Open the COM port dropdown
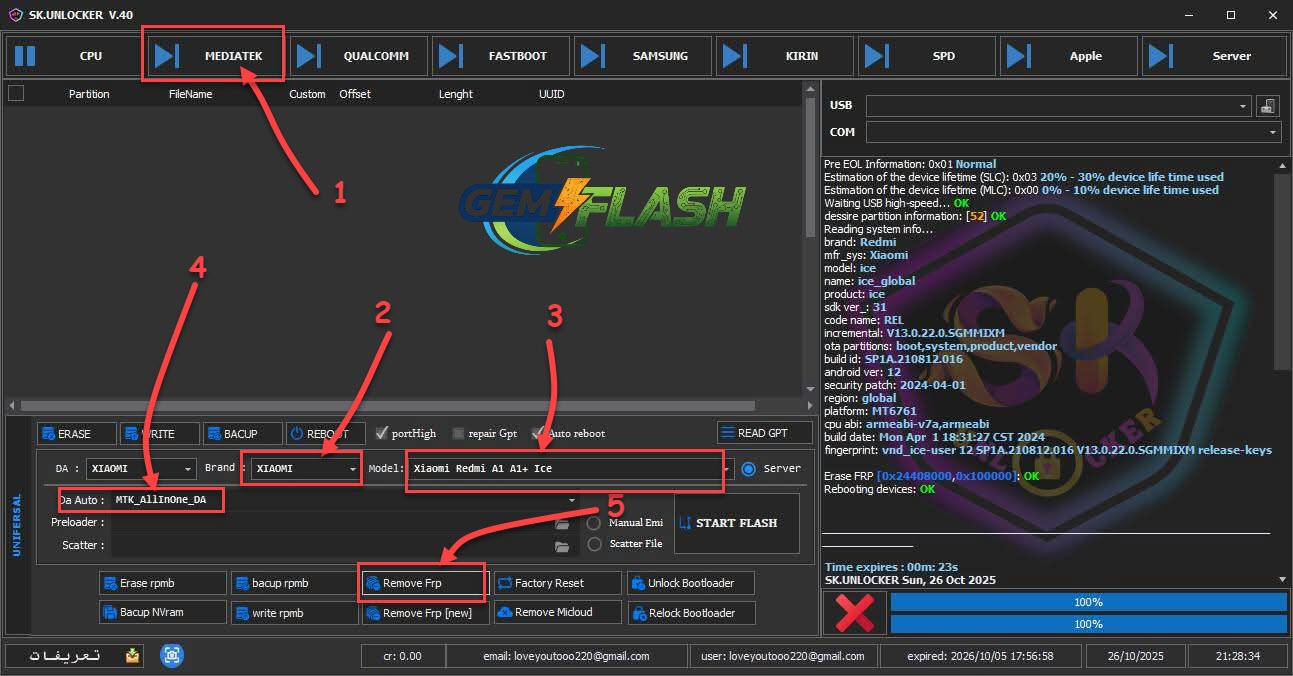This screenshot has height=676, width=1293. (x=1273, y=132)
